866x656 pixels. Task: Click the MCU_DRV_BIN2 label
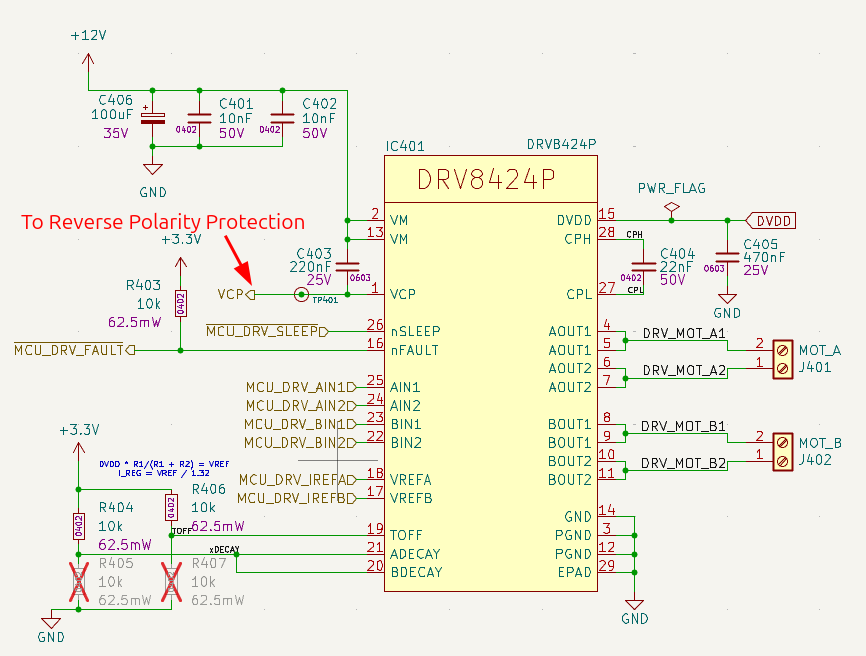pos(300,443)
